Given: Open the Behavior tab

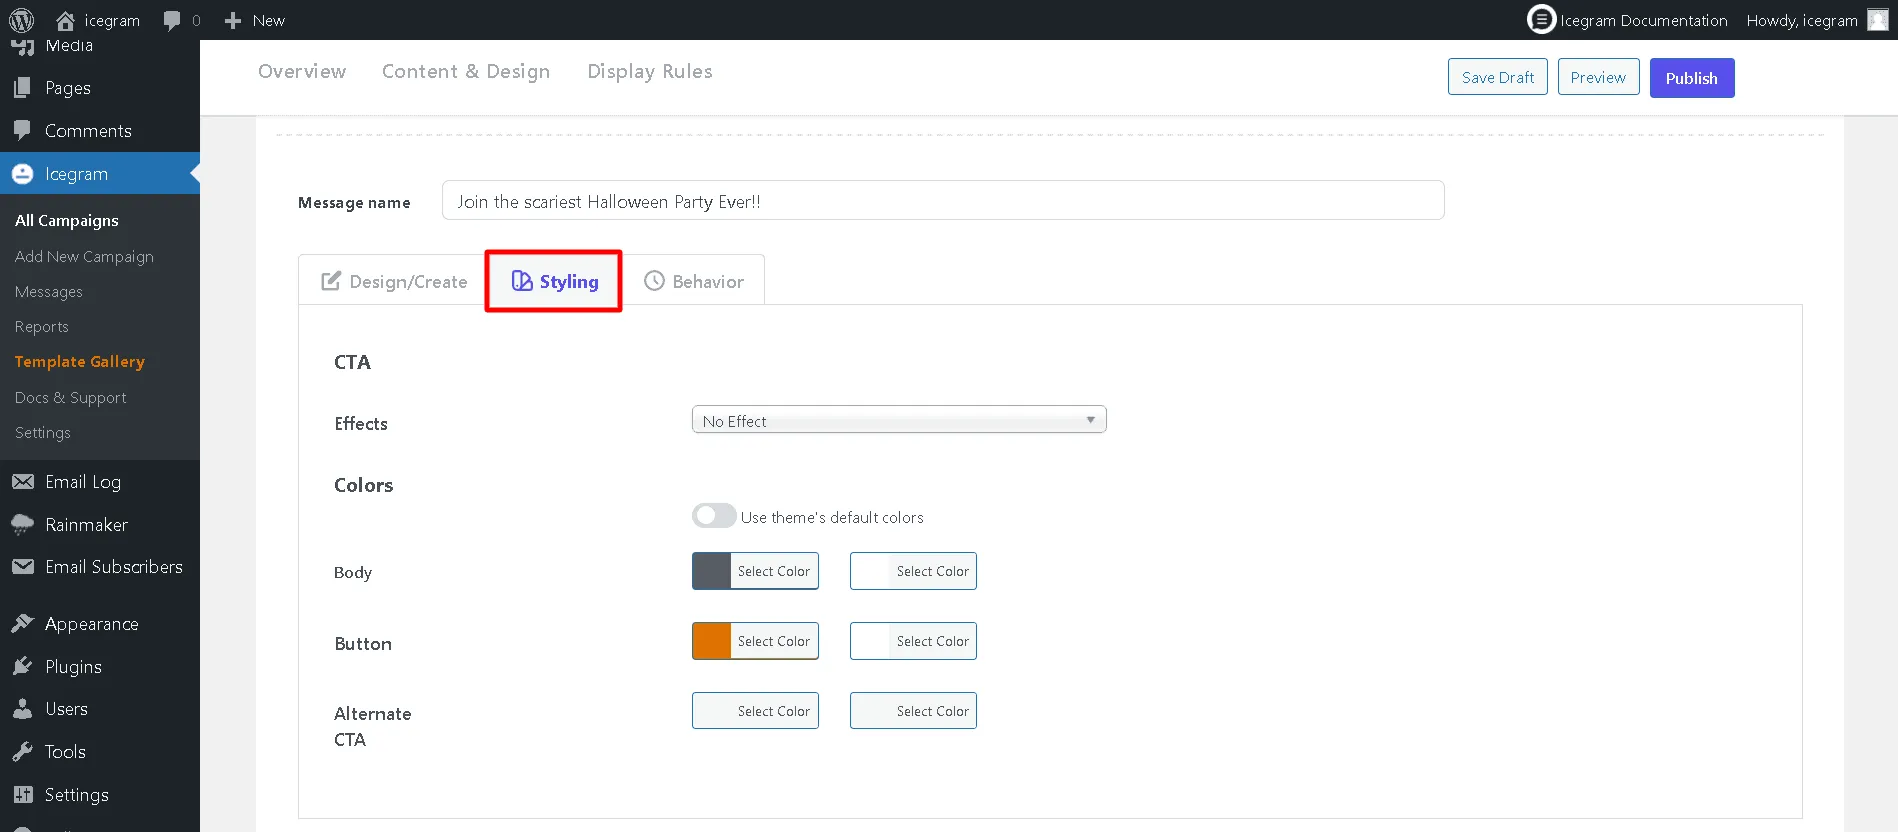Looking at the screenshot, I should click(x=694, y=281).
